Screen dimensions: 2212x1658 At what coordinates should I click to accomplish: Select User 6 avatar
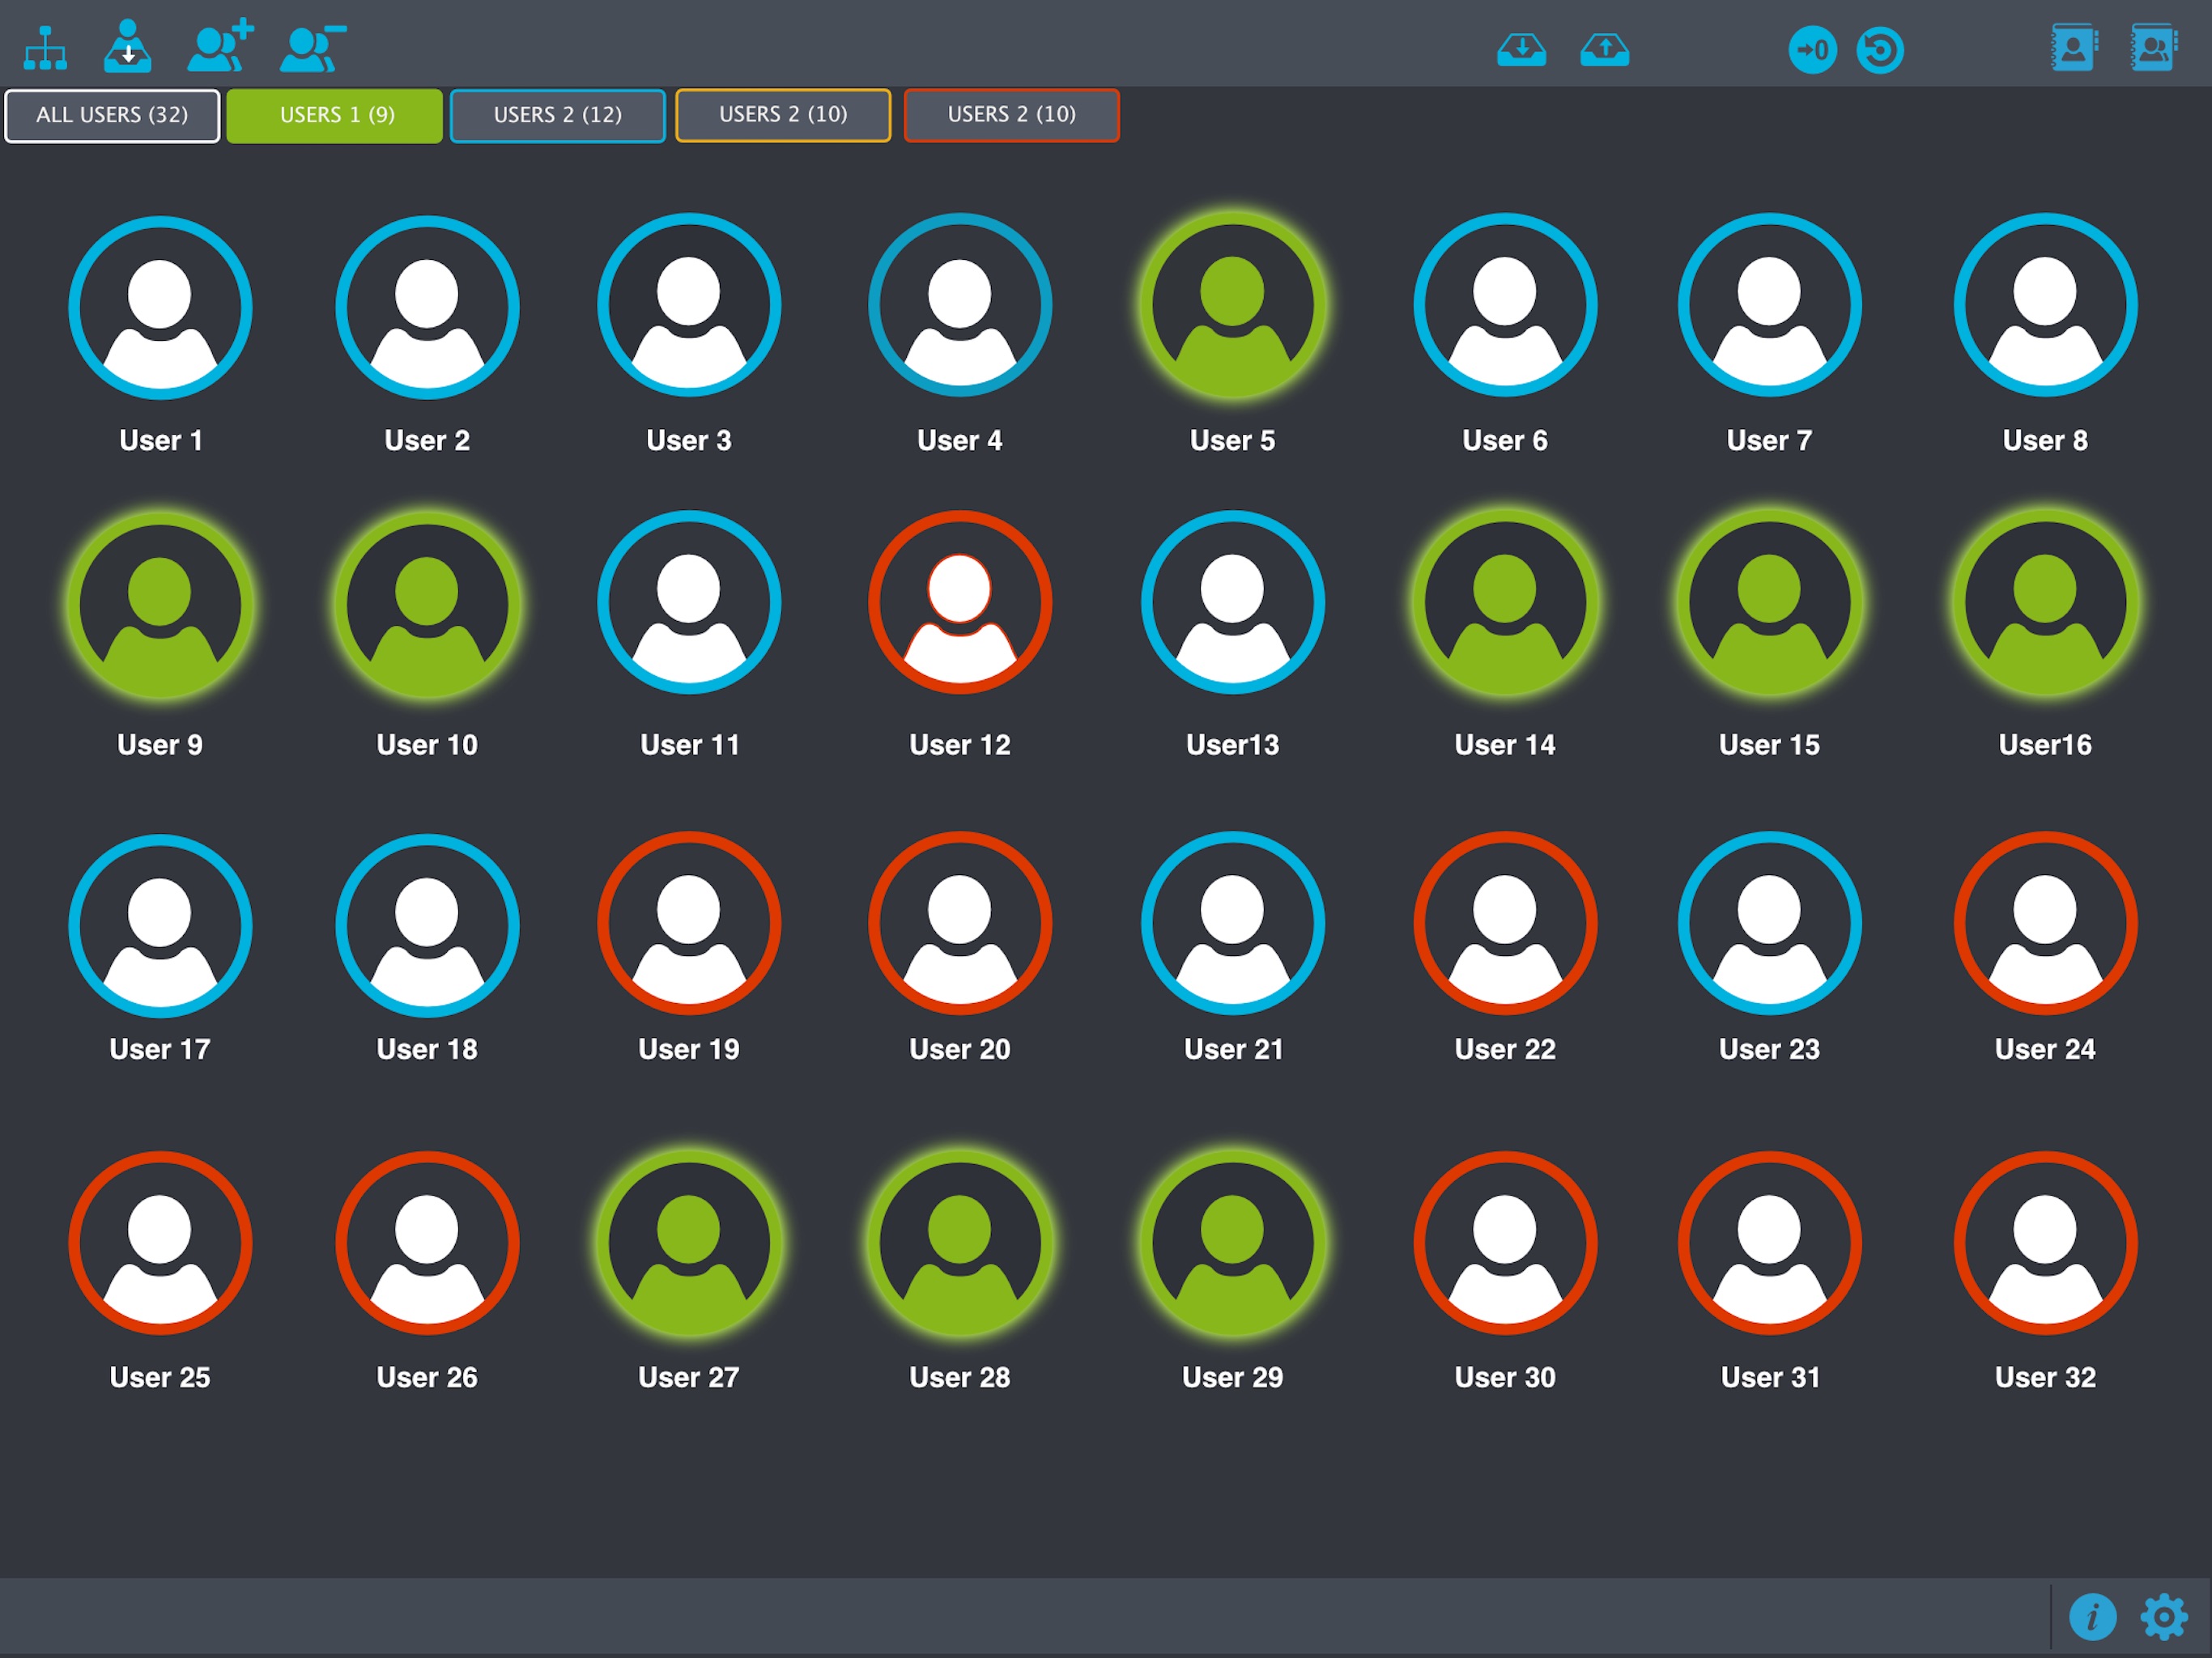(x=1505, y=305)
